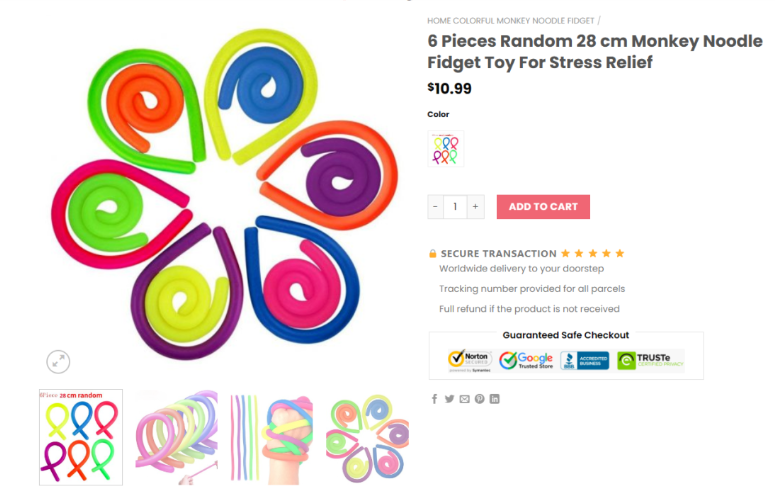The width and height of the screenshot is (775, 495).
Task: Share product on Facebook
Action: 435,399
